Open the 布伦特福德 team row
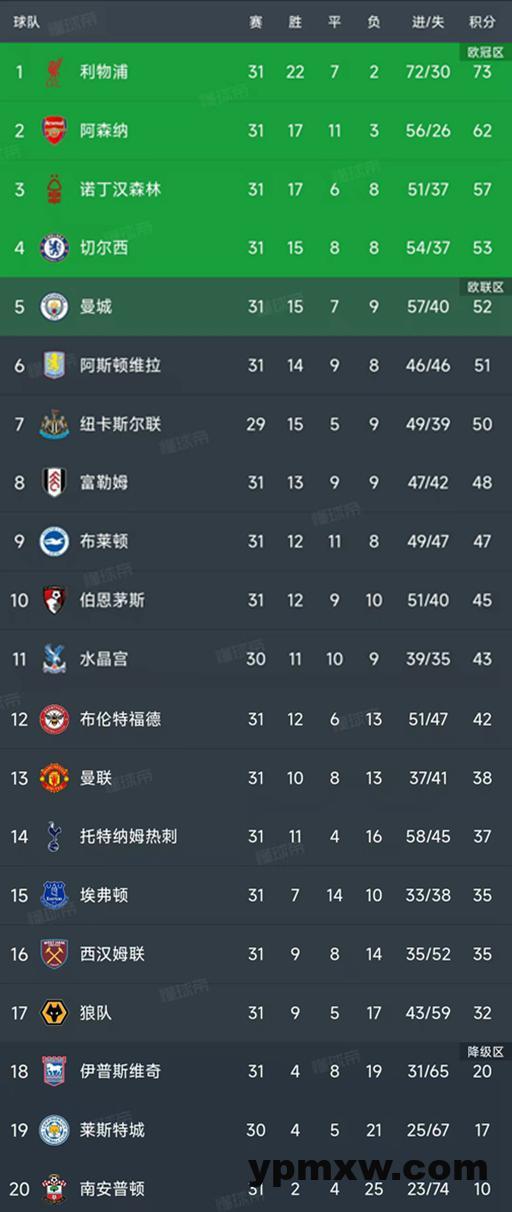Image resolution: width=512 pixels, height=1212 pixels. coord(256,719)
